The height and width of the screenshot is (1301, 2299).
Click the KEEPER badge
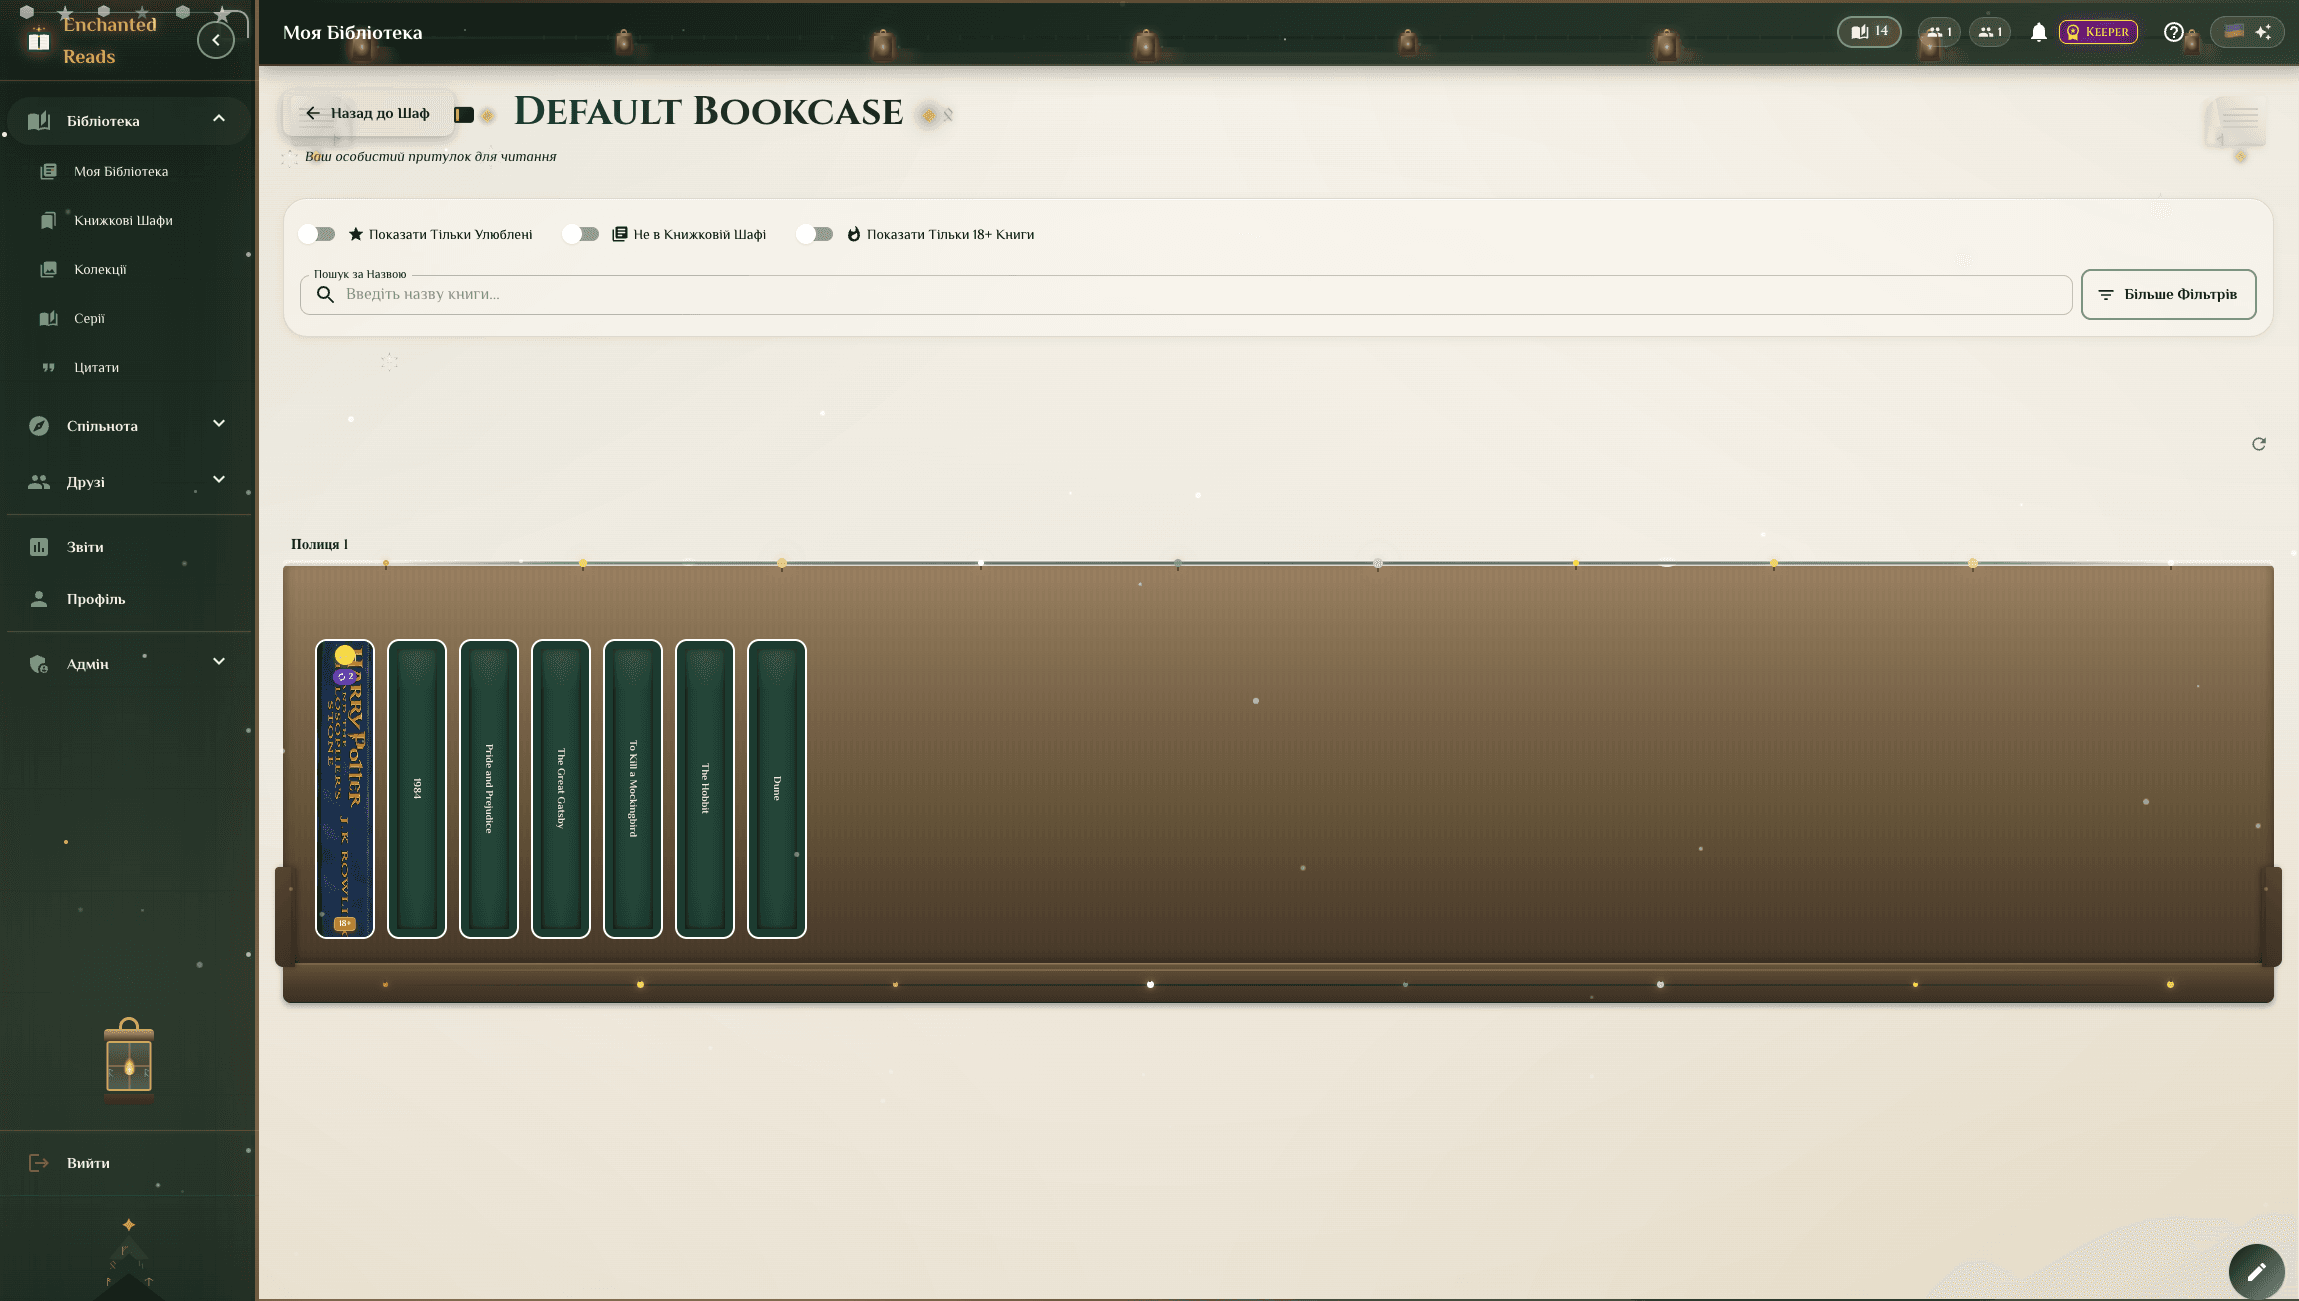click(2098, 32)
